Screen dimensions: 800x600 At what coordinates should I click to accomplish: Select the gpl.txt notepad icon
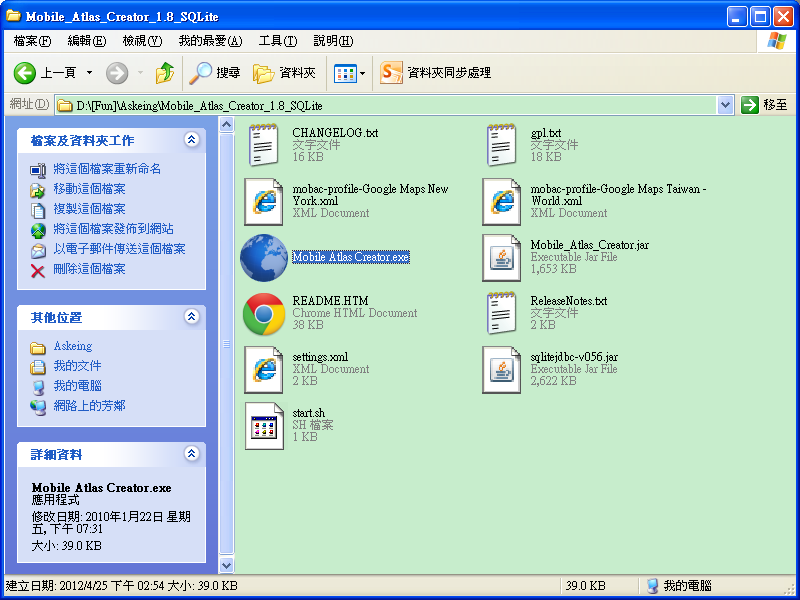click(501, 145)
